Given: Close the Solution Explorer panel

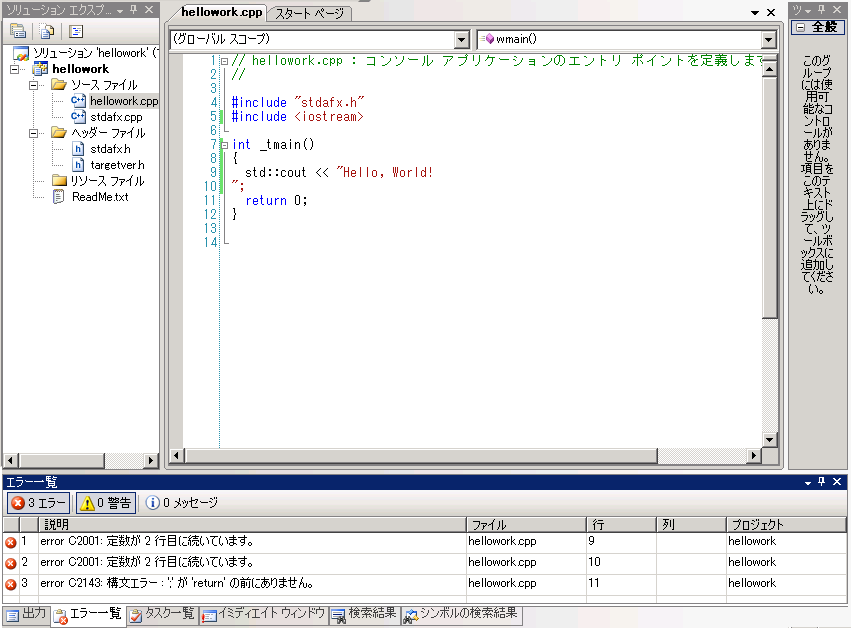Looking at the screenshot, I should (x=149, y=10).
